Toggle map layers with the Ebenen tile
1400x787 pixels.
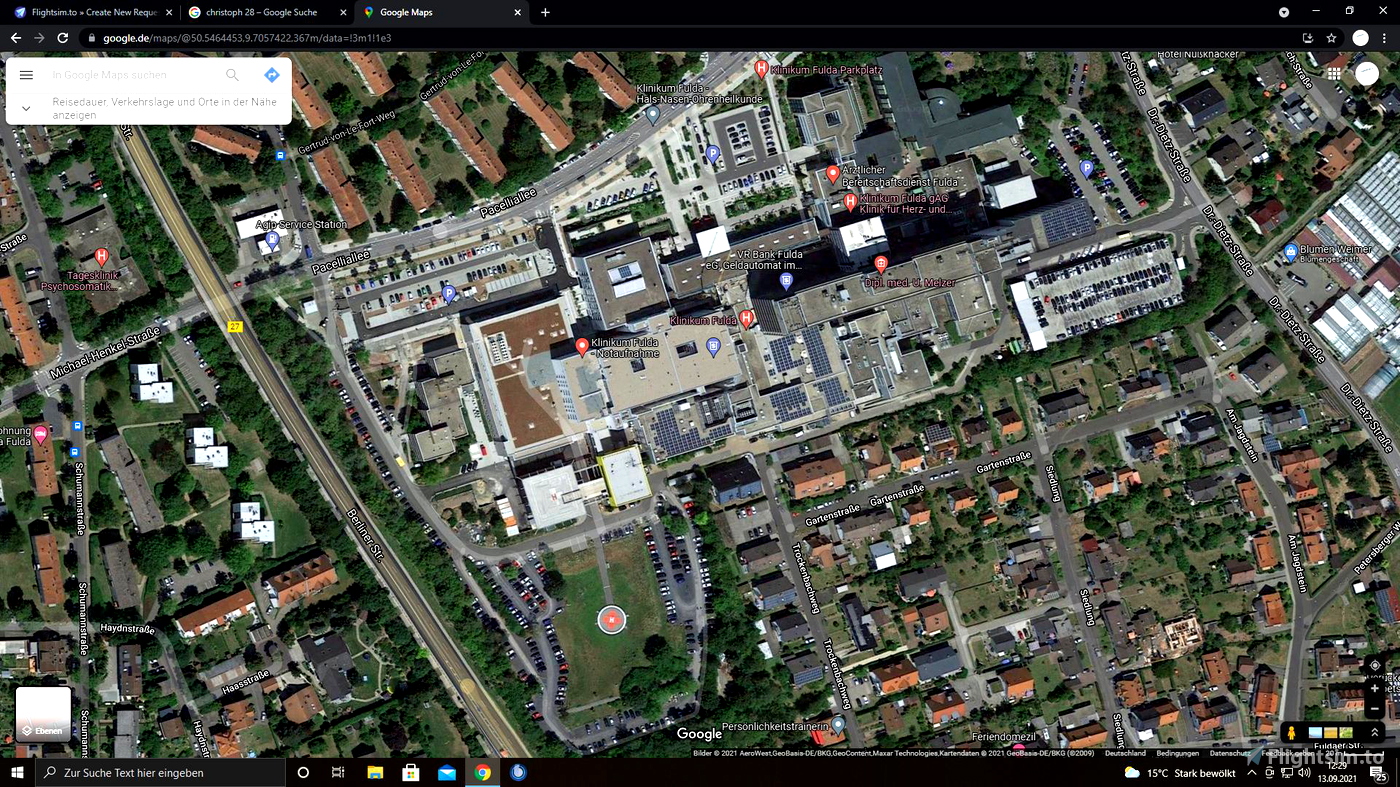tap(43, 714)
